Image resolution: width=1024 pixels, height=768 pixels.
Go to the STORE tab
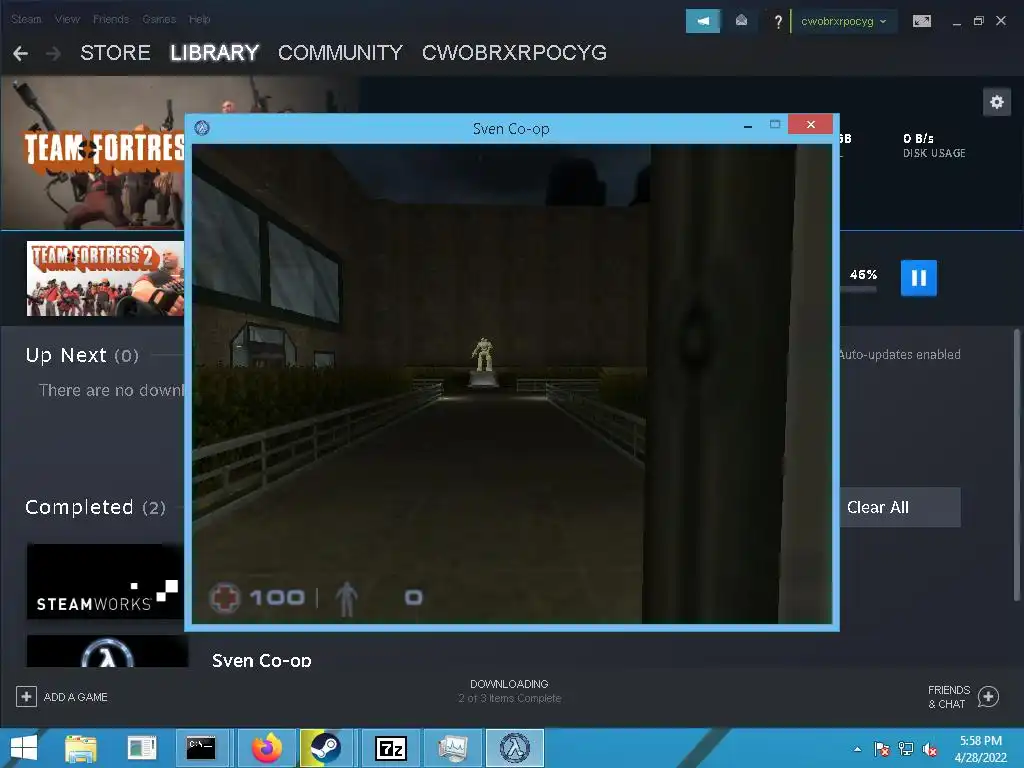pyautogui.click(x=116, y=53)
